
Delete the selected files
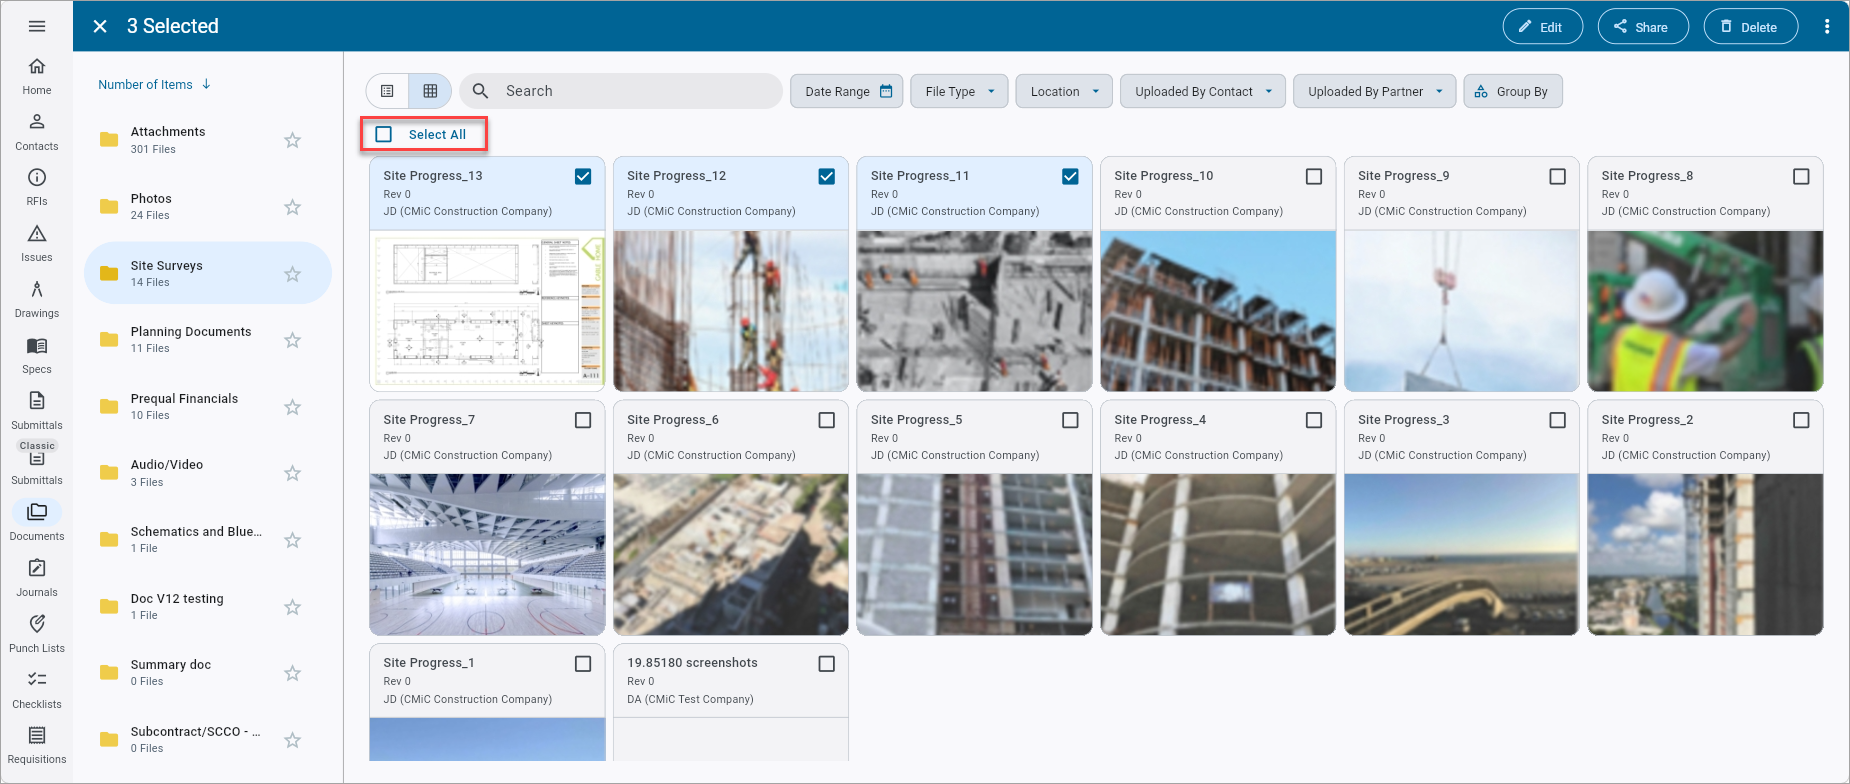pyautogui.click(x=1751, y=27)
